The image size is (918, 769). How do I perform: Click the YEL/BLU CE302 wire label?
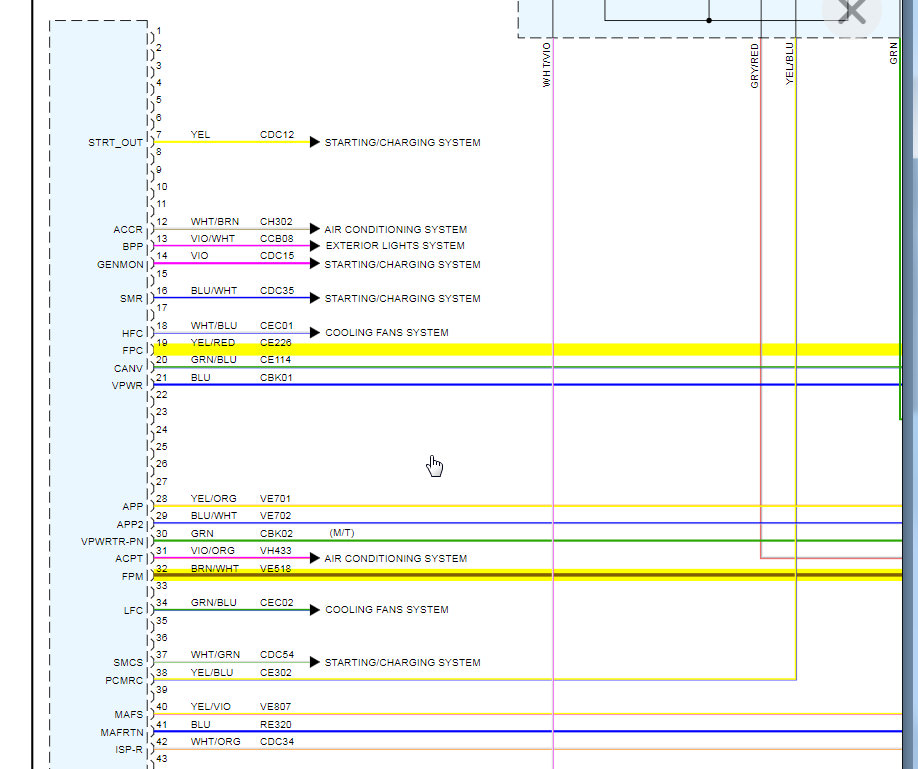(241, 672)
